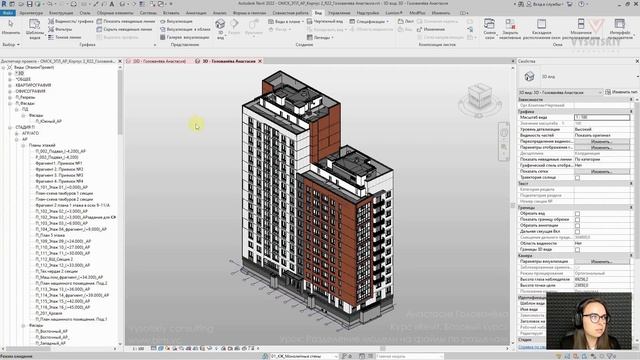Open the Управление ribbon tab
Viewport: 640px width, 360px height.
pyautogui.click(x=339, y=13)
